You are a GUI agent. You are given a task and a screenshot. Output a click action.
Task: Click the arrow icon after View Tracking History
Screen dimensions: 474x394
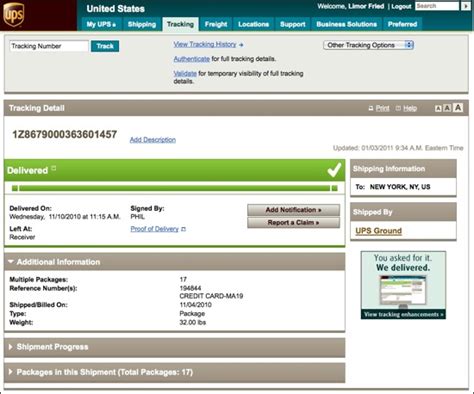[x=241, y=45]
